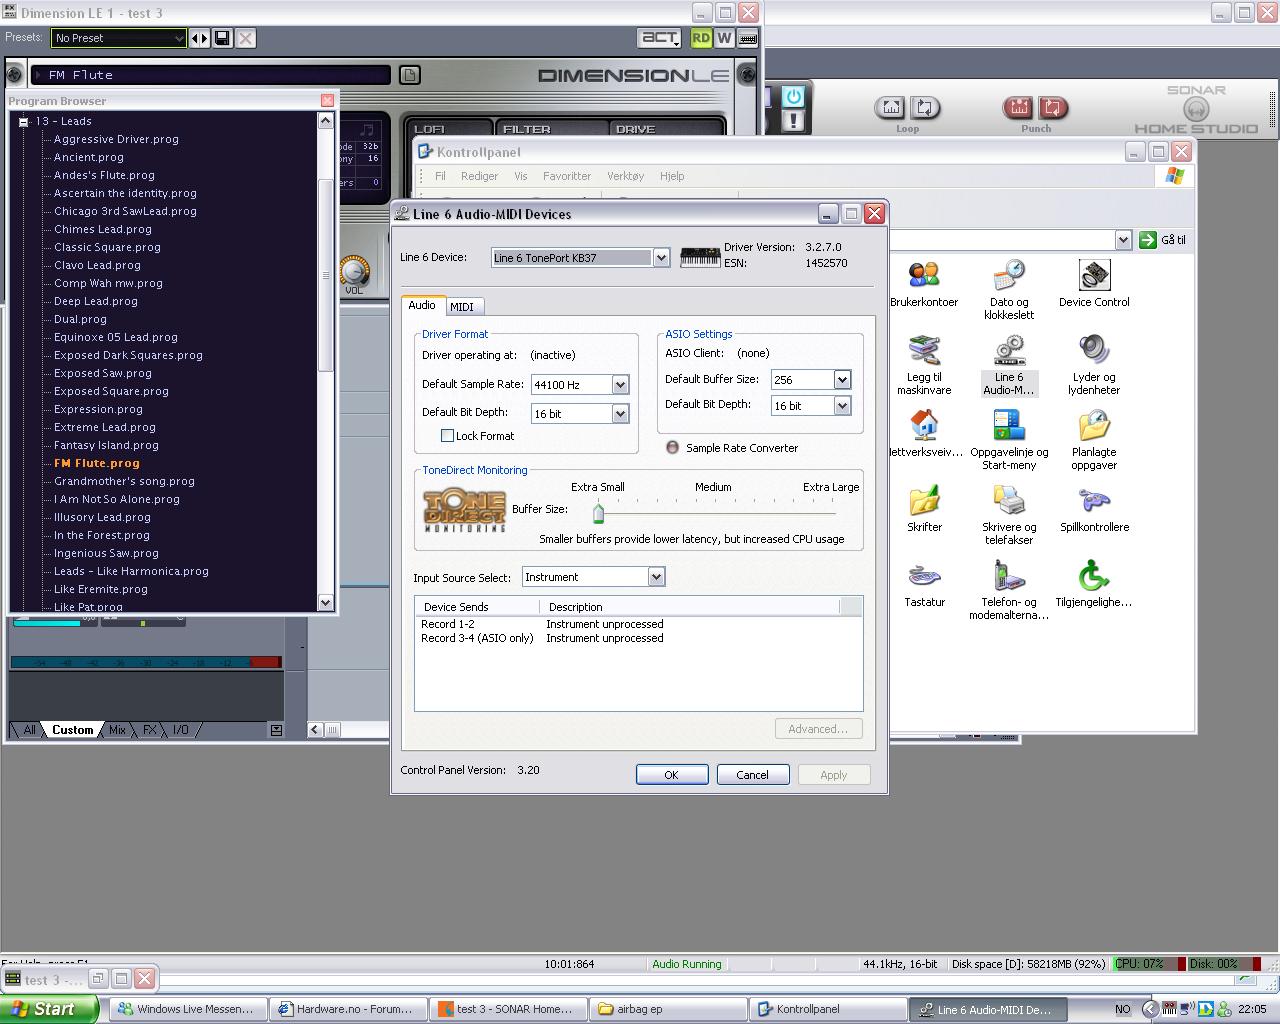Open the Favoritter menu in Kontrollpanel
1280x1024 pixels.
567,176
